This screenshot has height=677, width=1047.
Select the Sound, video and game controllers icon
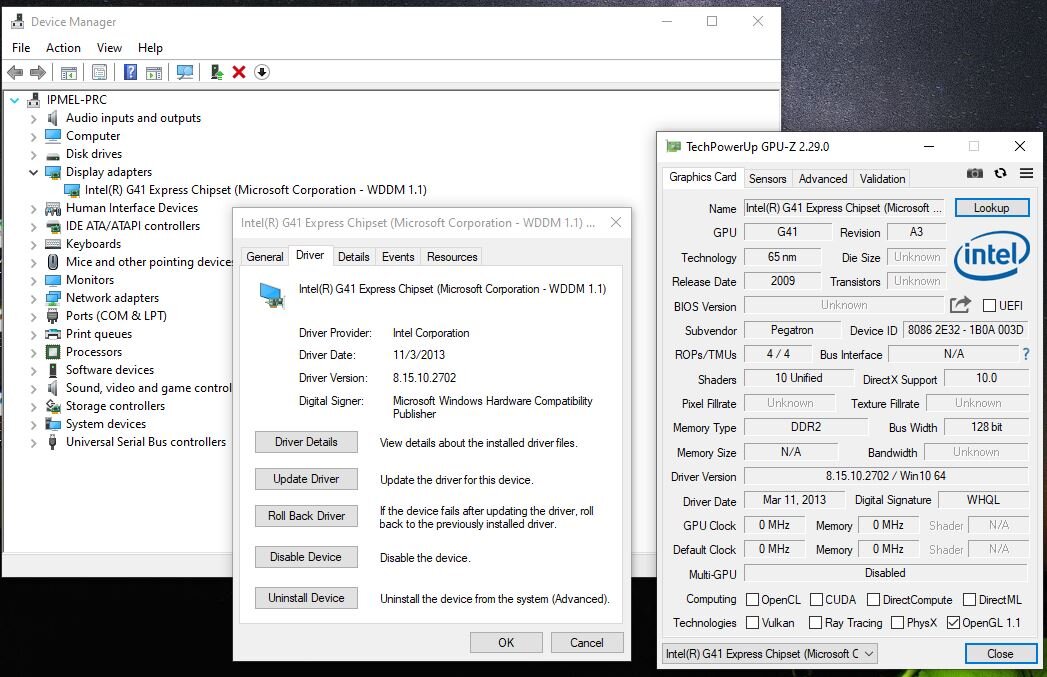point(53,388)
